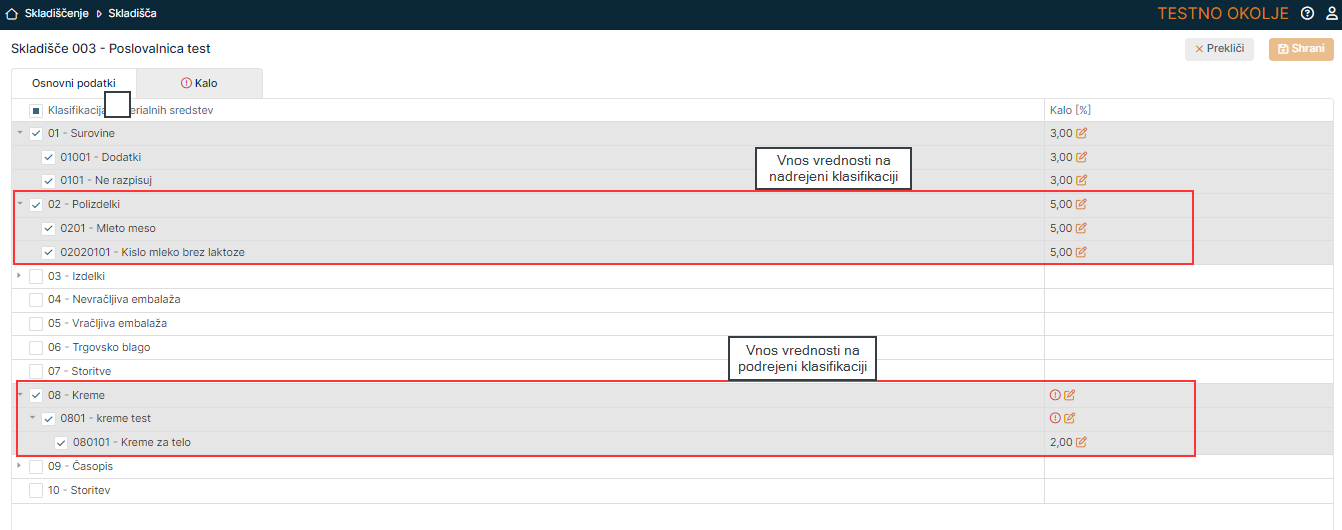
Task: Toggle the select-all header checkbox
Action: (36, 110)
